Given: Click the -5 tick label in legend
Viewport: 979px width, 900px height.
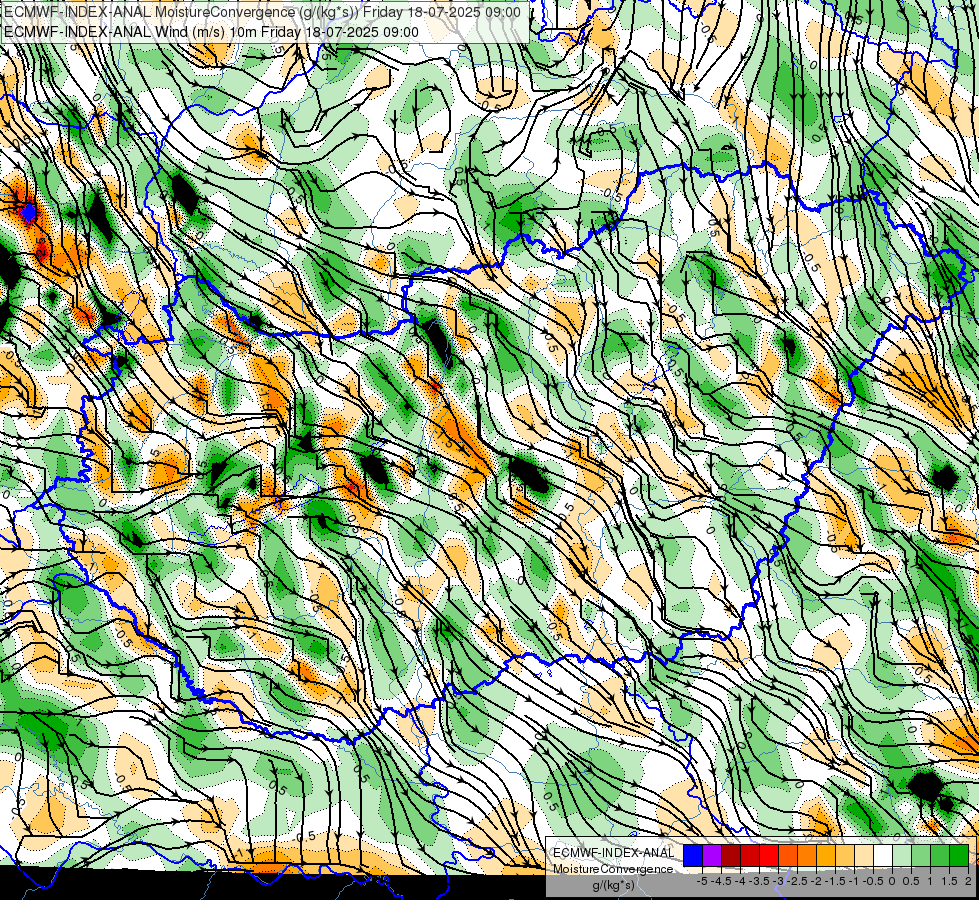Looking at the screenshot, I should (x=702, y=881).
